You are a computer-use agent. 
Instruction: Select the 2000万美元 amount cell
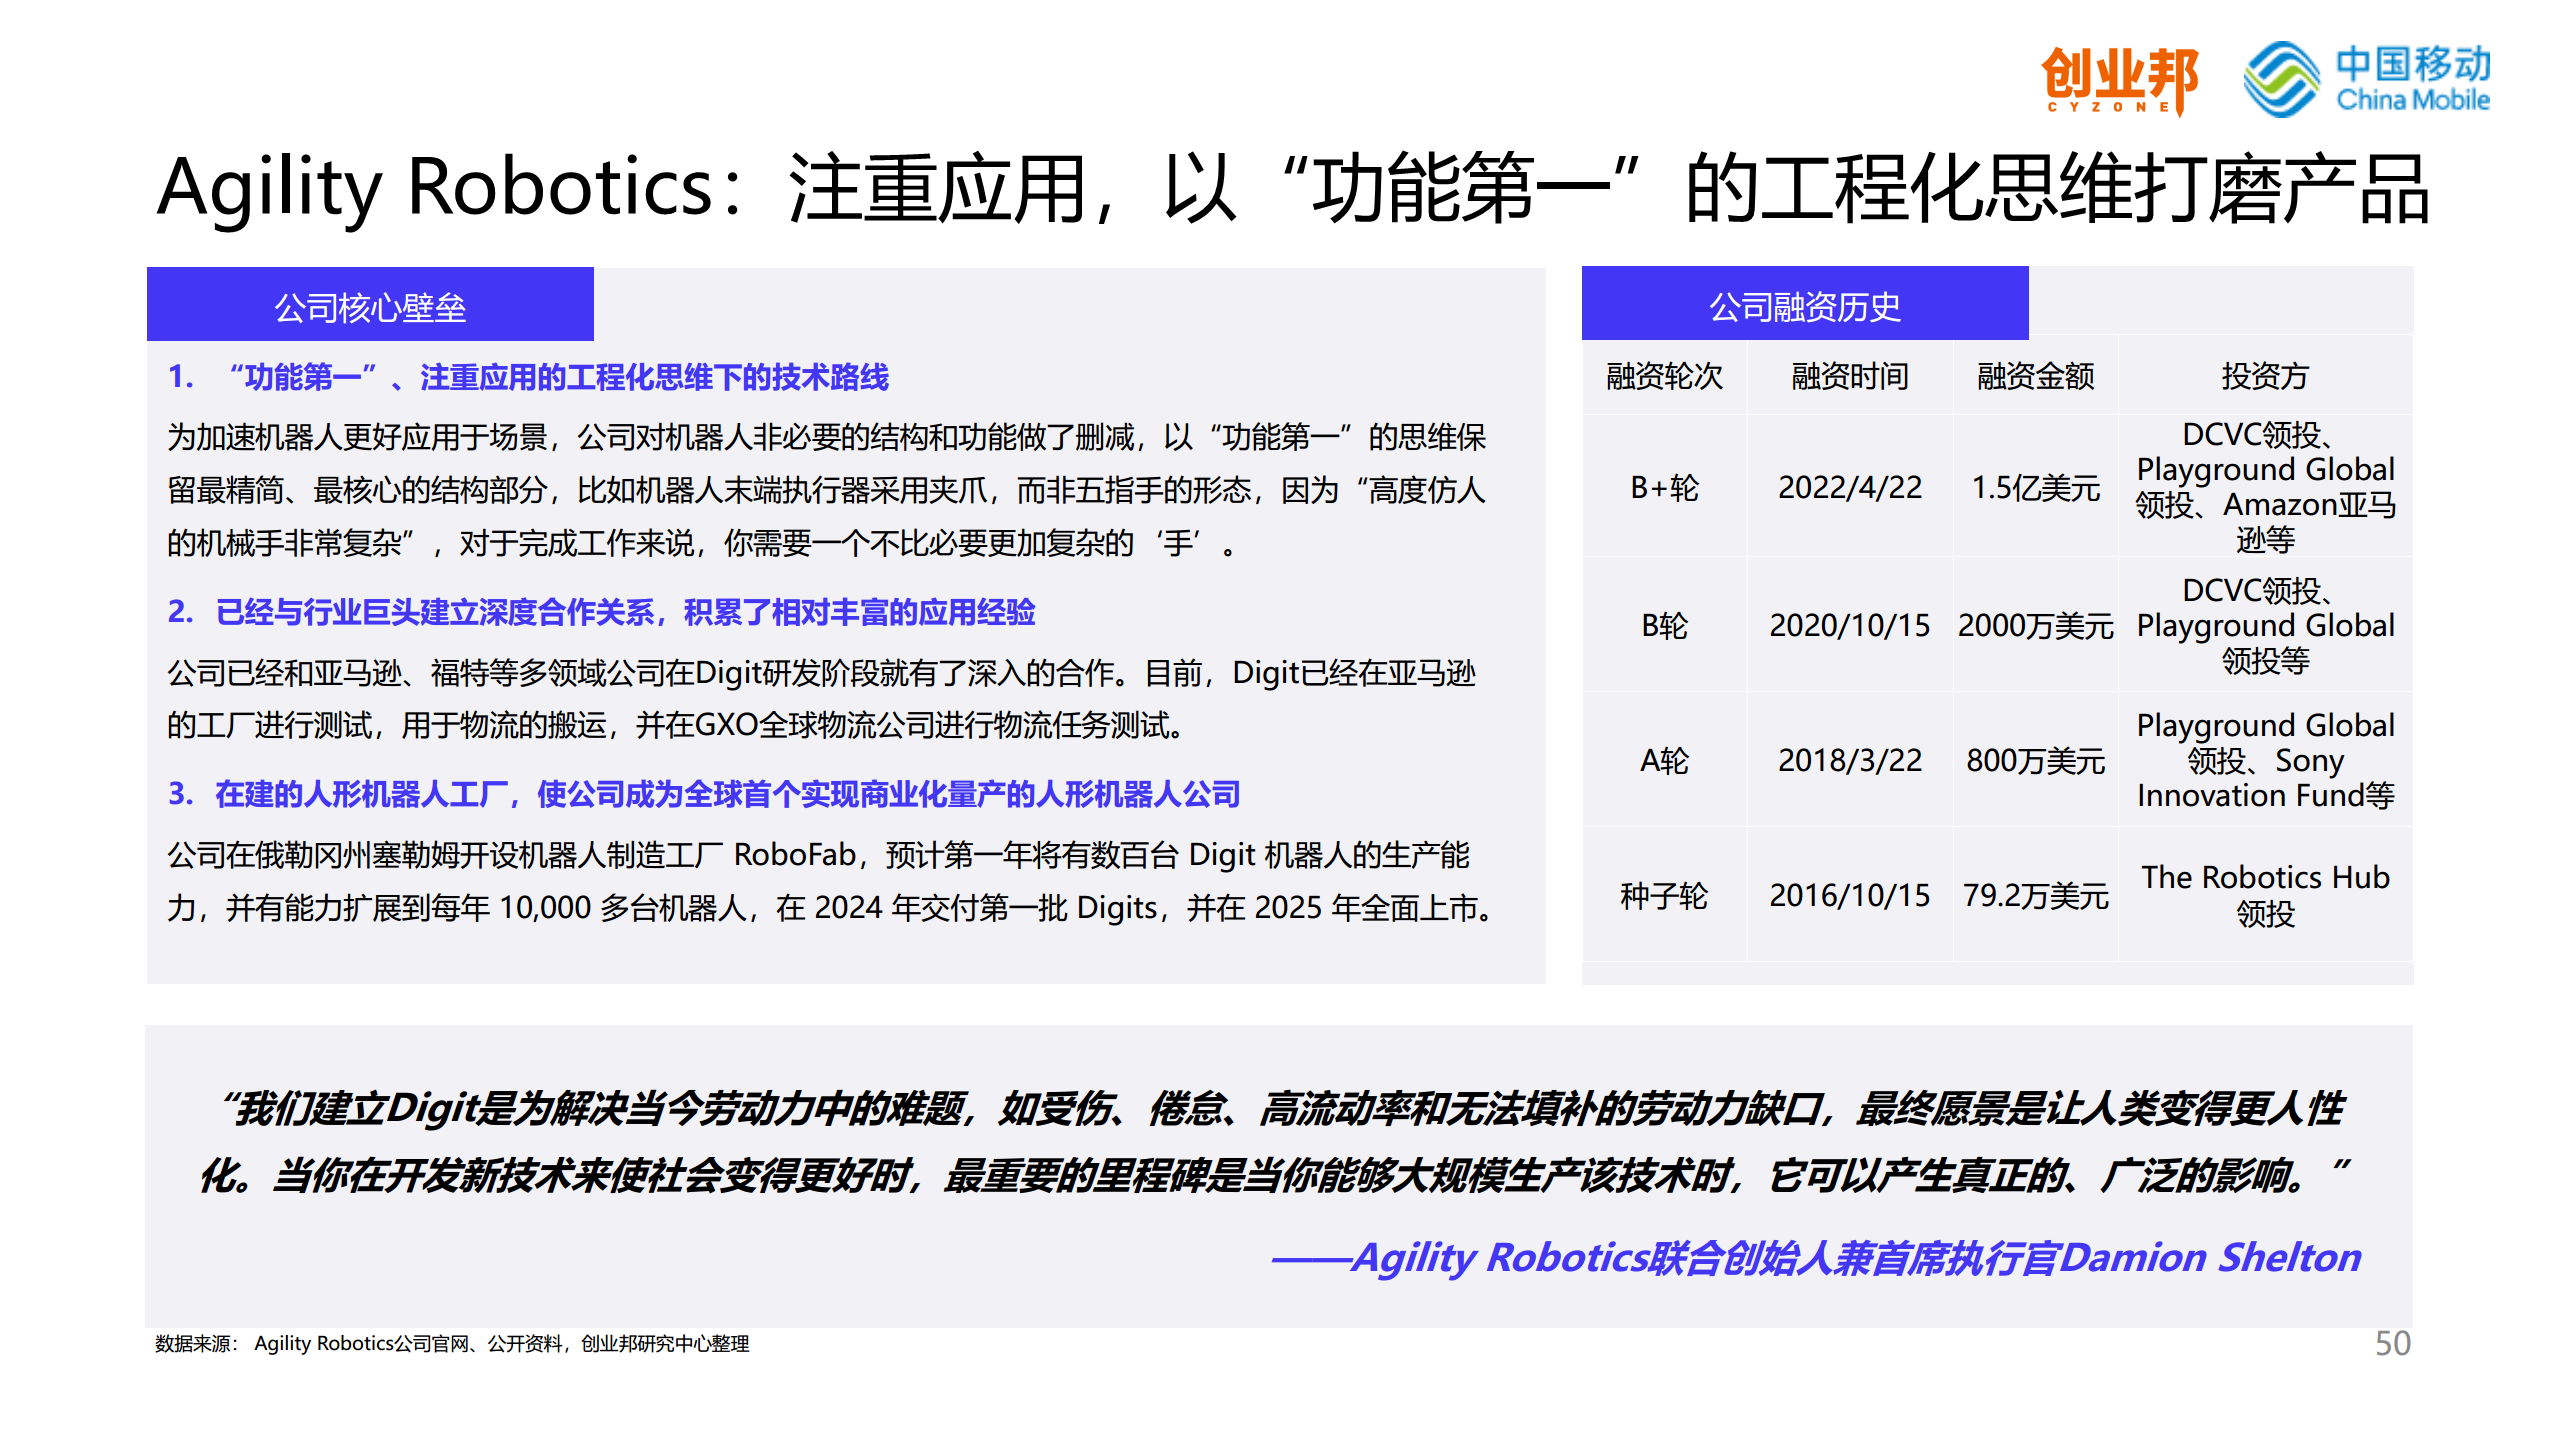[x=2036, y=625]
